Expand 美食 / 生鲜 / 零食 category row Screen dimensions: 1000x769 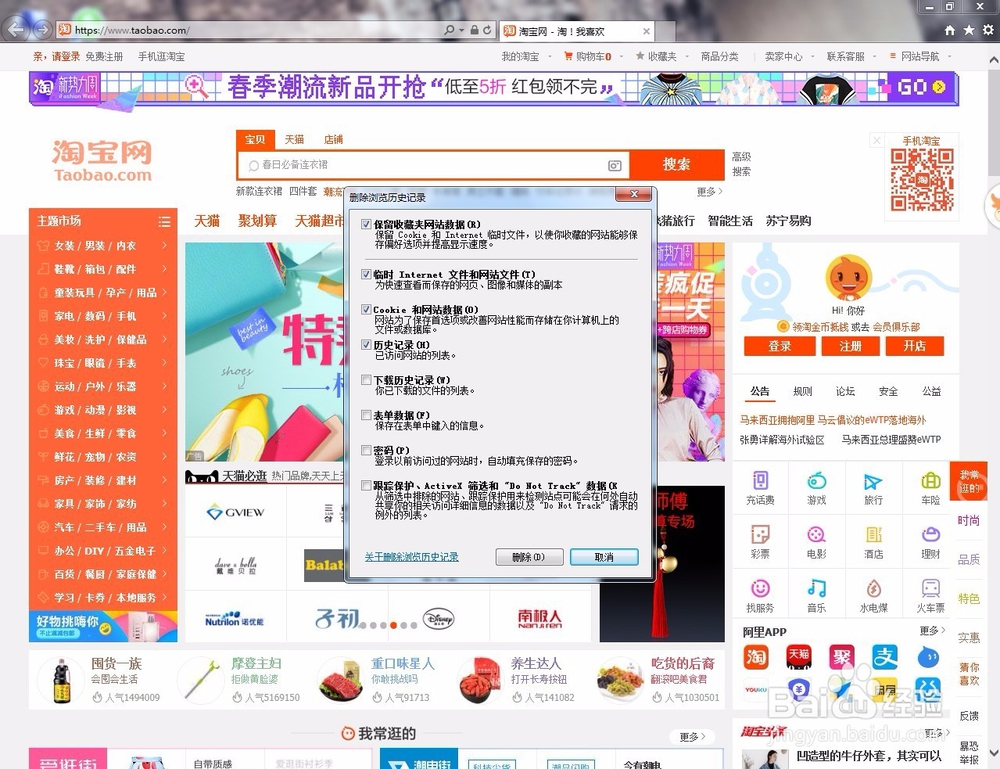(x=103, y=434)
